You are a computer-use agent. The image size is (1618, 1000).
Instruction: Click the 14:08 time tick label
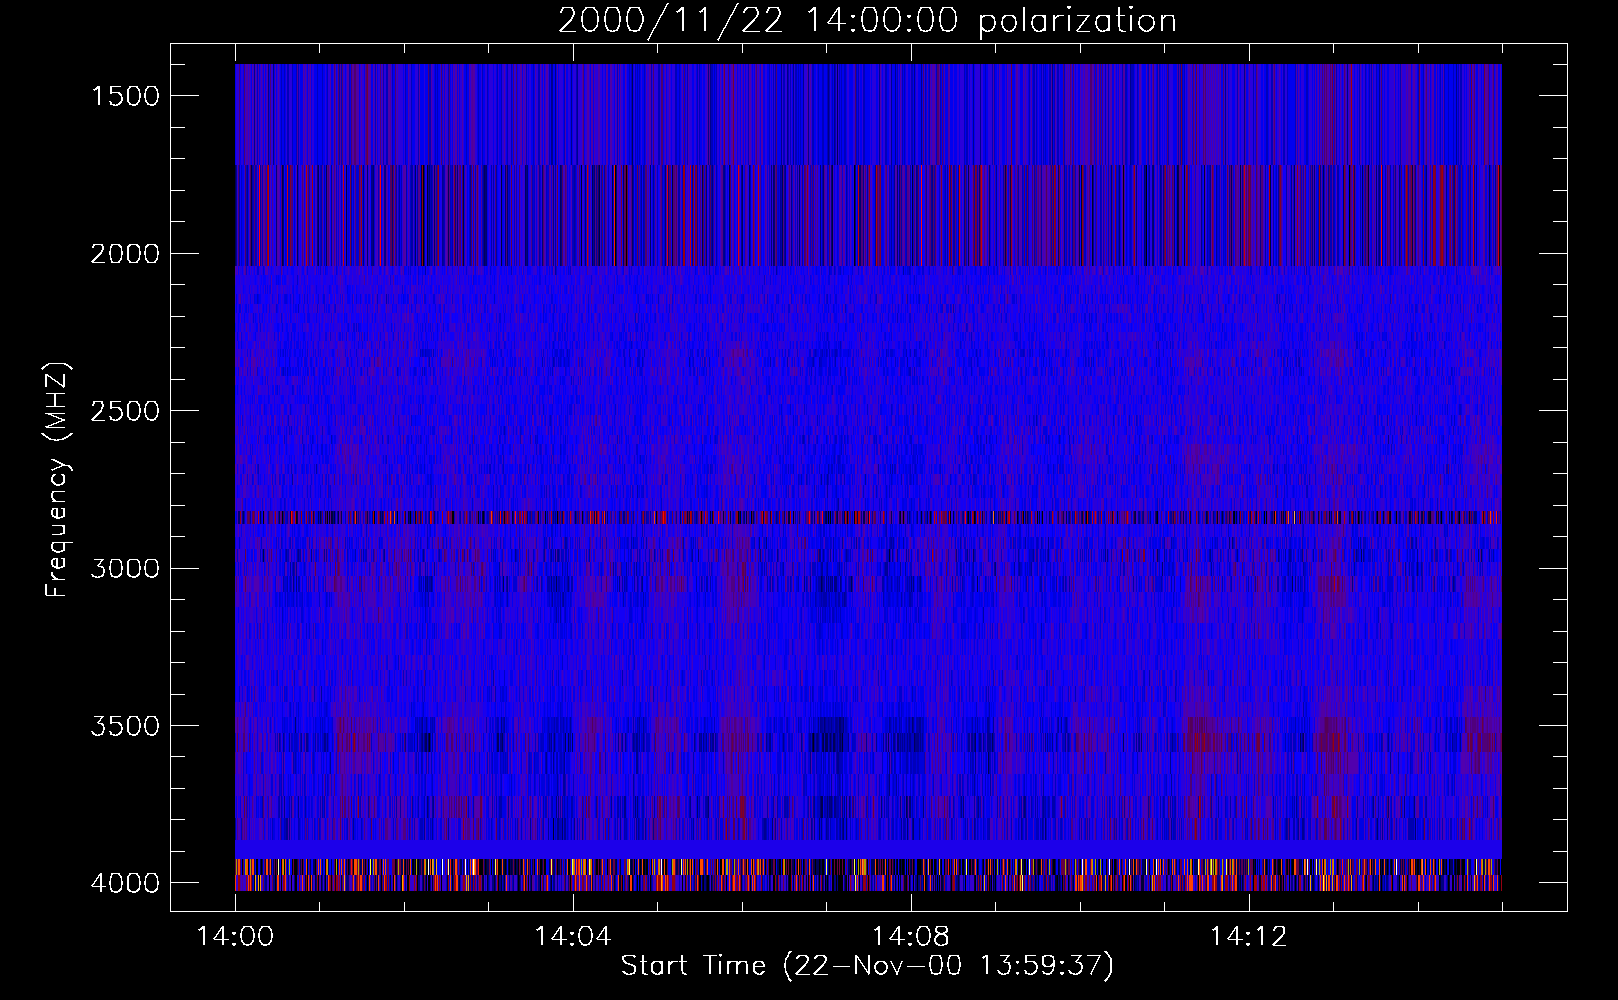(910, 937)
